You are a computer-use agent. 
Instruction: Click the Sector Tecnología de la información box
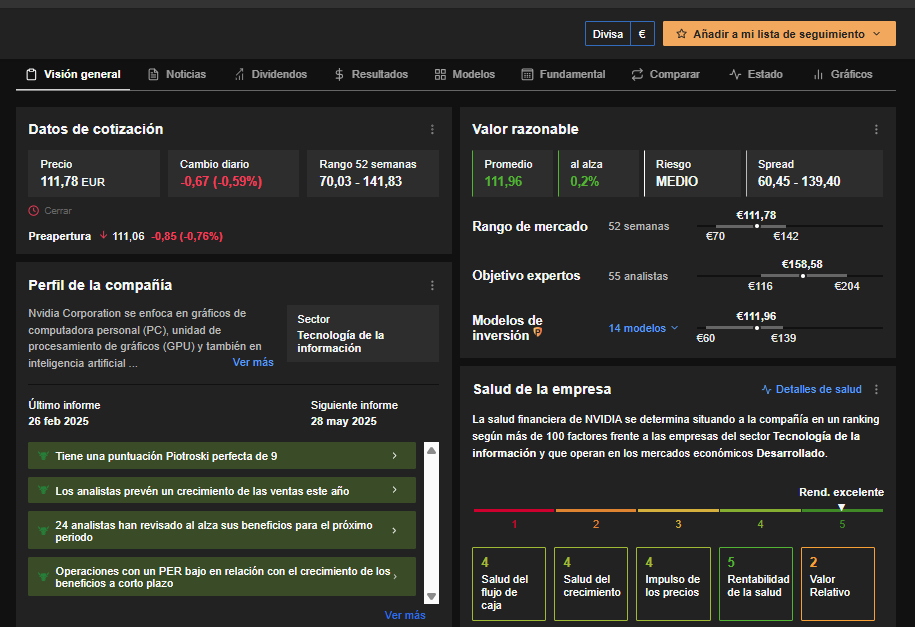click(x=363, y=333)
